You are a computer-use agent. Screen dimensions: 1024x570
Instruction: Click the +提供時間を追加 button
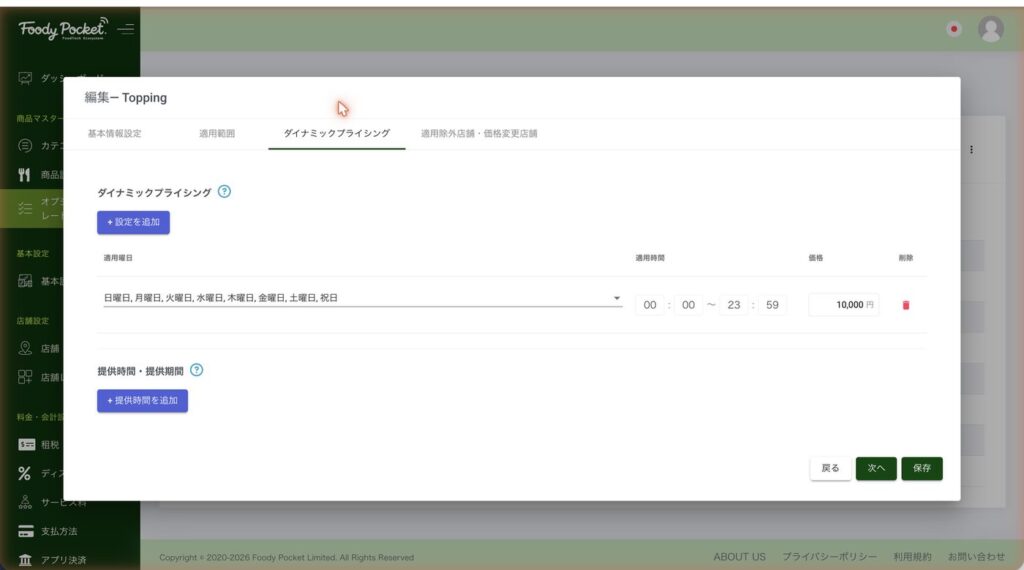(x=142, y=400)
